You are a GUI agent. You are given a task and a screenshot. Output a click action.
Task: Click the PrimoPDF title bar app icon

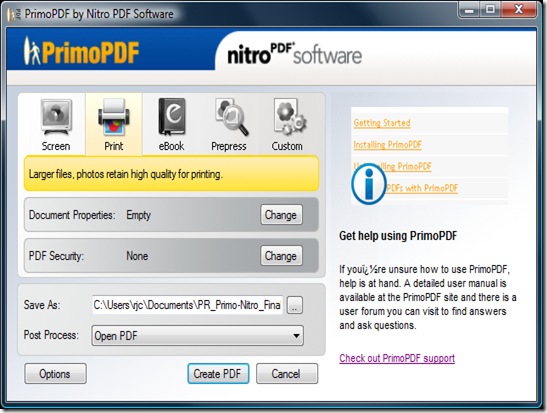pos(14,14)
